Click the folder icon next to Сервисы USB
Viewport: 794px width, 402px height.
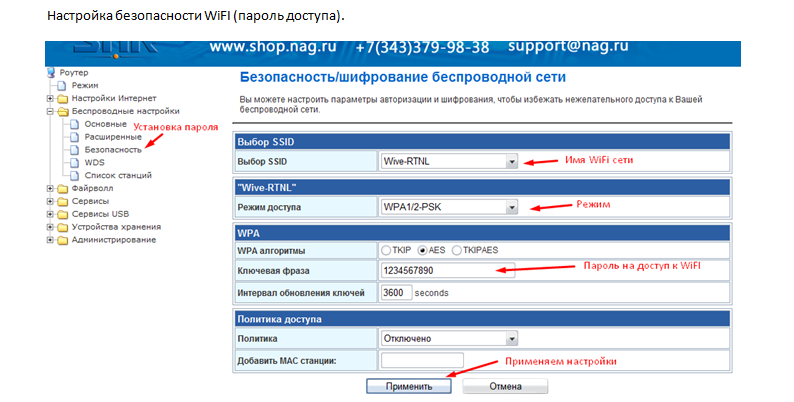pyautogui.click(x=63, y=214)
